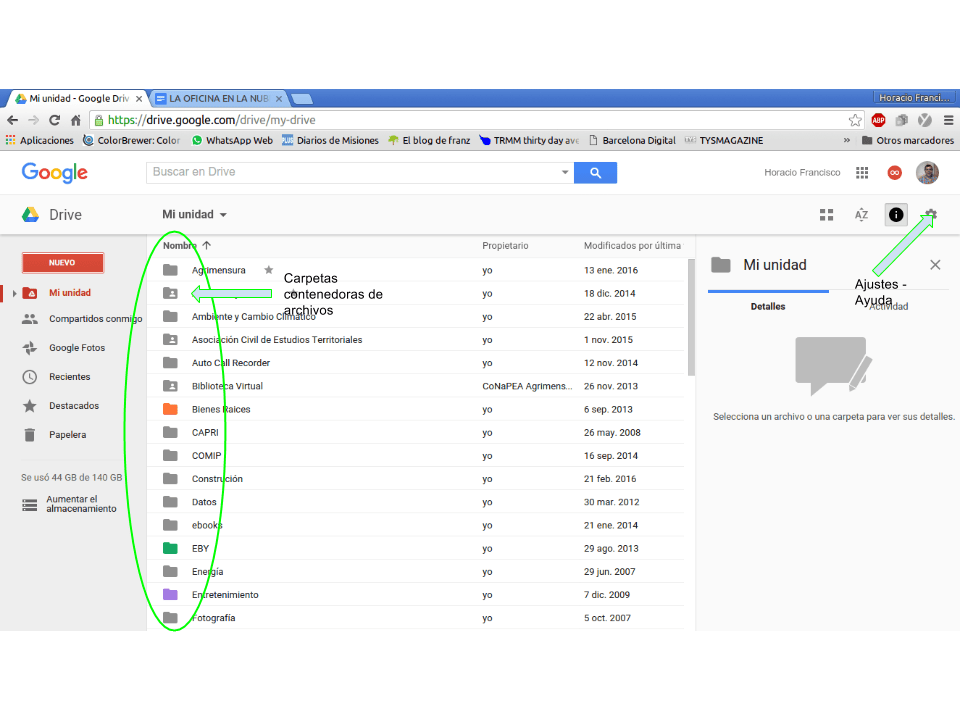960x720 pixels.
Task: Expand the search options dropdown arrow
Action: pyautogui.click(x=565, y=173)
